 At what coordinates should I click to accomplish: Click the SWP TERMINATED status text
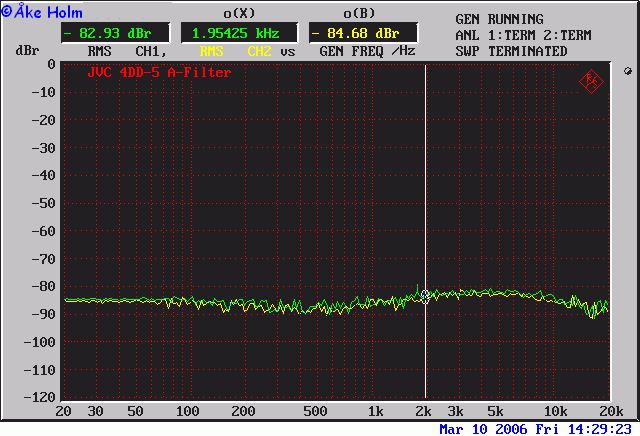click(x=511, y=51)
